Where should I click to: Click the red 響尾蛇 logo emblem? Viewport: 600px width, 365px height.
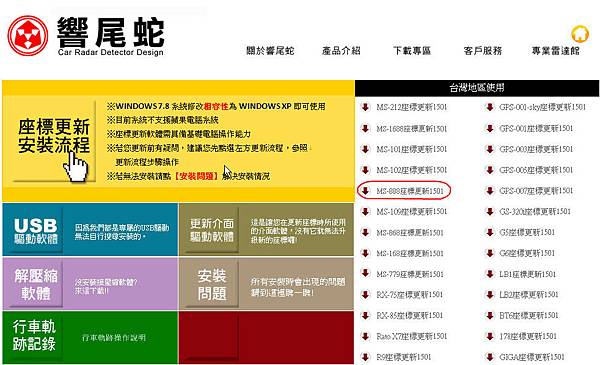pyautogui.click(x=28, y=36)
